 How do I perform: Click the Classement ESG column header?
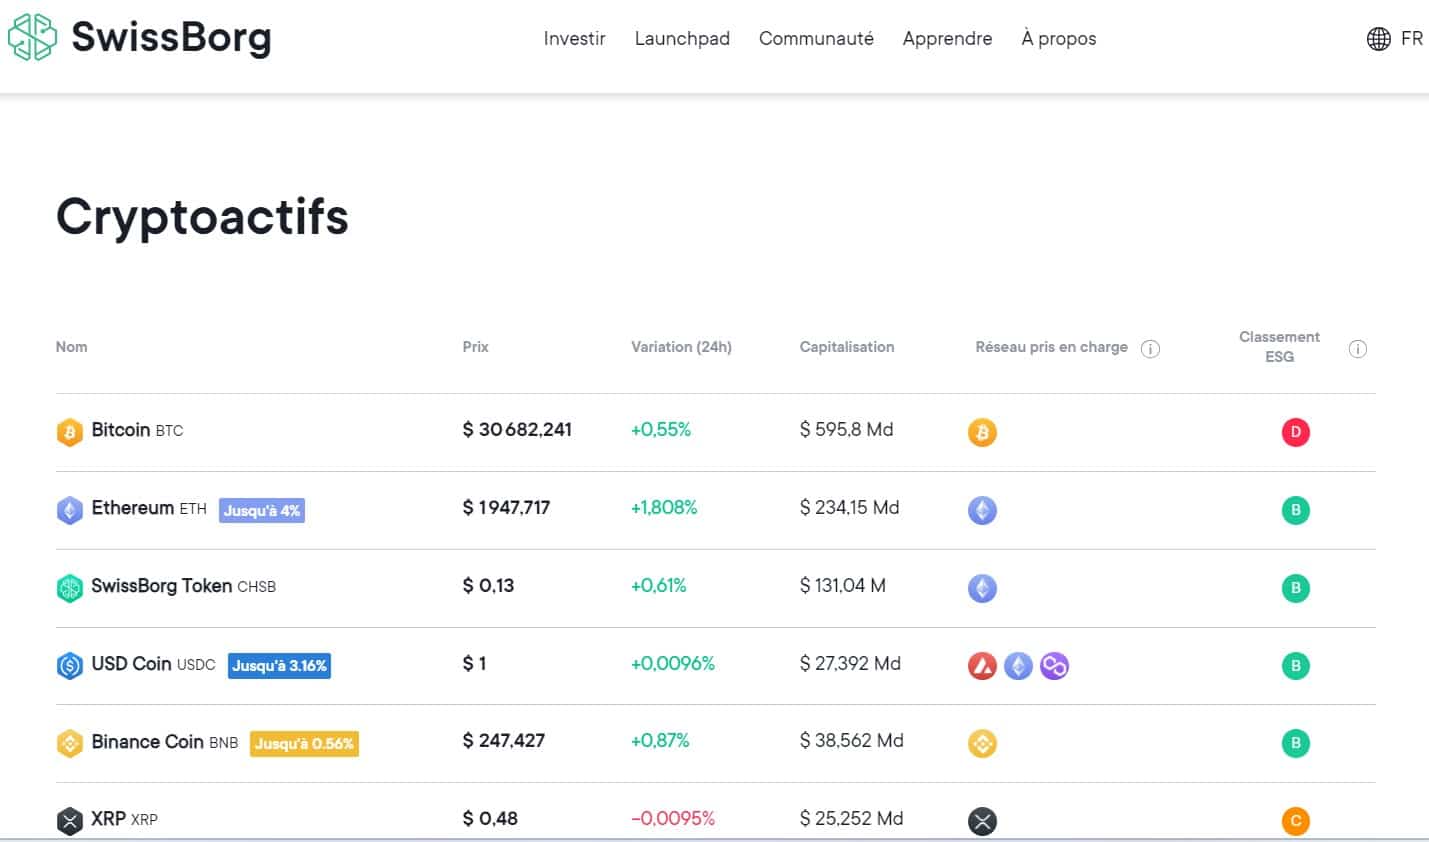click(x=1279, y=347)
